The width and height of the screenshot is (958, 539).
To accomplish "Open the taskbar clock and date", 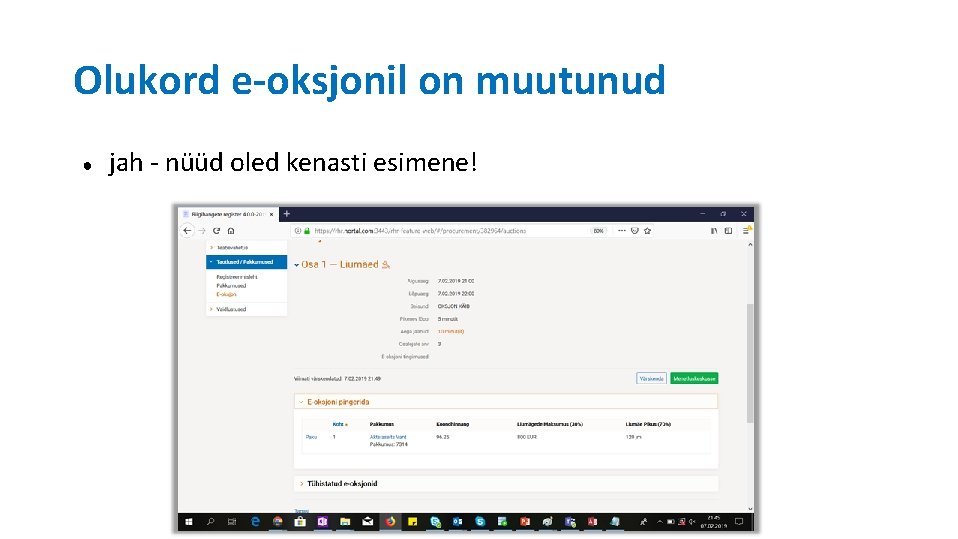I will tap(714, 521).
